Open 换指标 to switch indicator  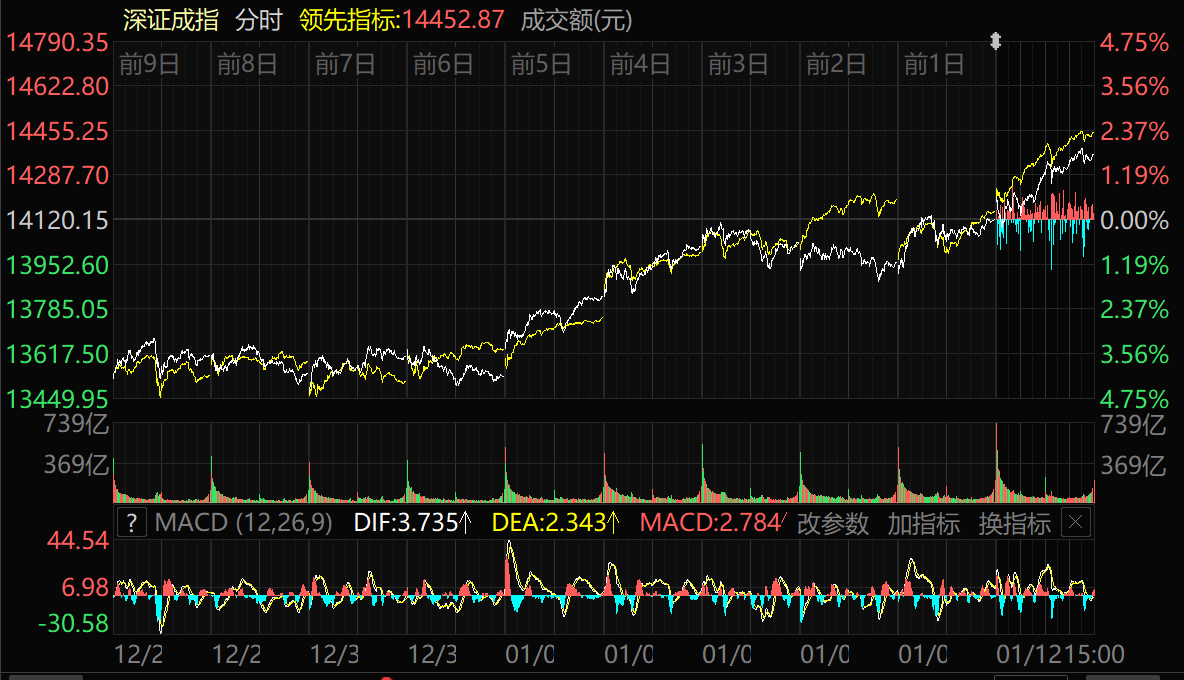coord(1014,523)
